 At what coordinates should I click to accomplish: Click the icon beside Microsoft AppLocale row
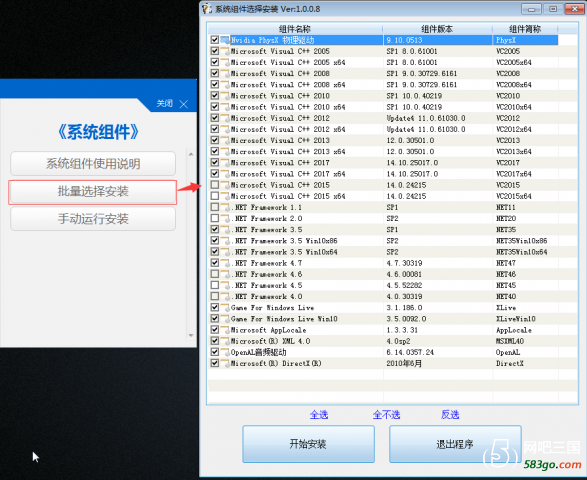pos(225,330)
